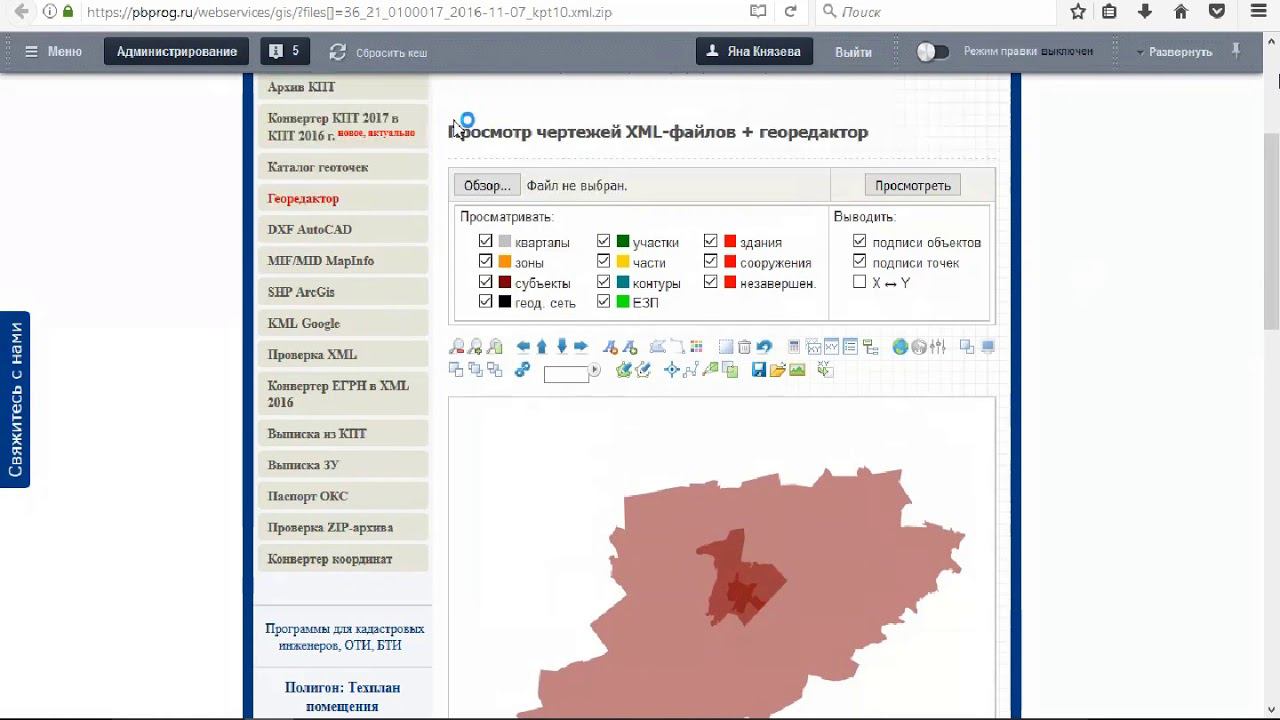Expand the Развернуть dropdown

[1175, 51]
